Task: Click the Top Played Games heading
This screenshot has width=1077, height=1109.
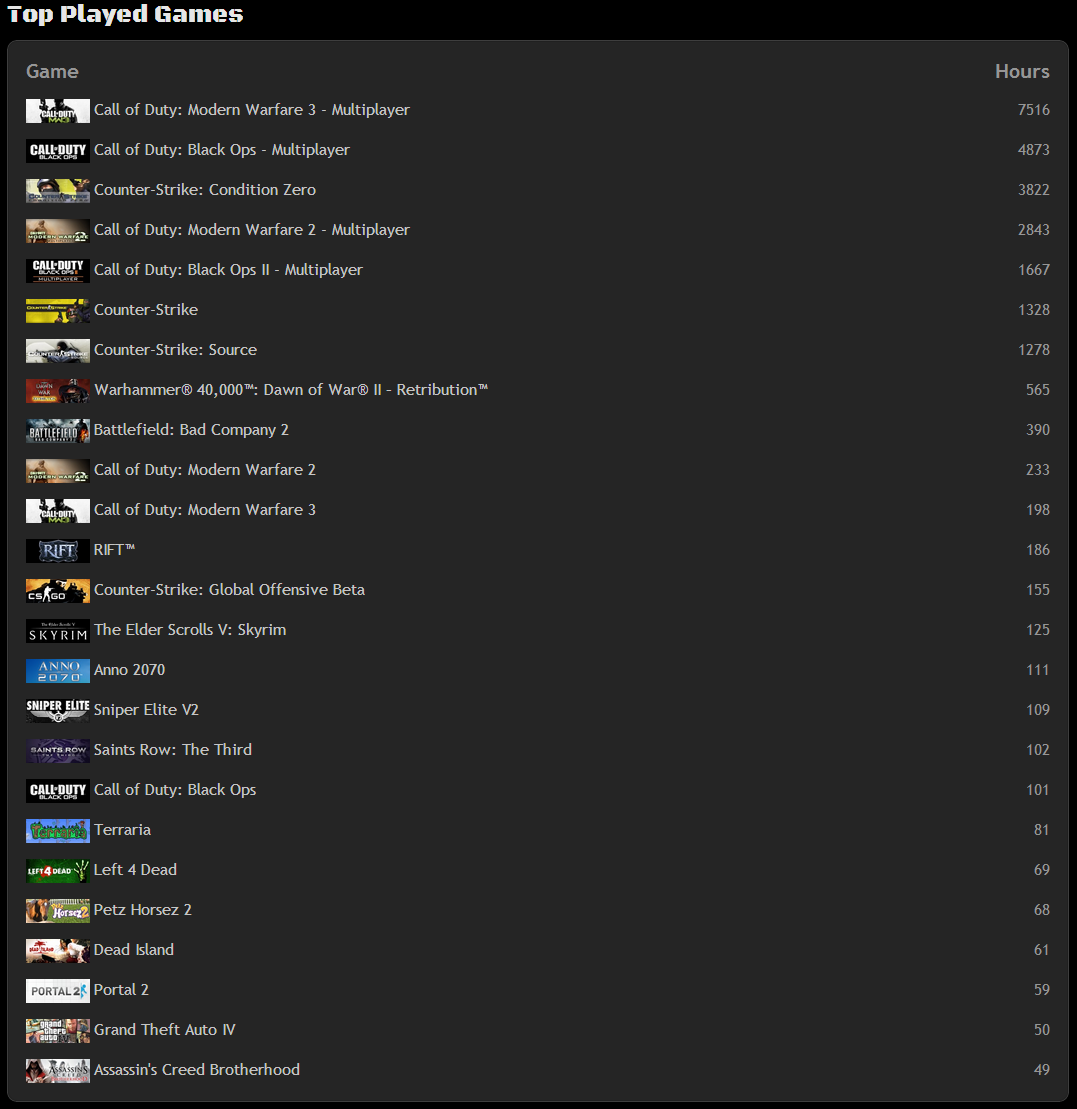Action: (125, 14)
